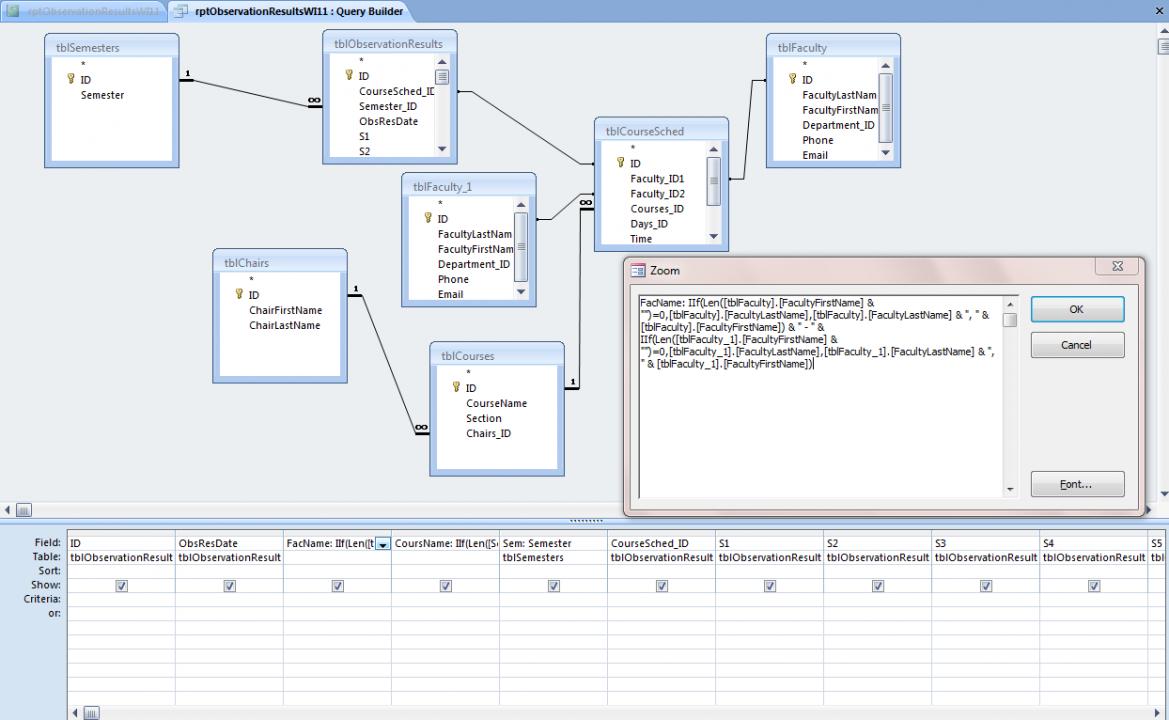
Task: Select ObsResDate field in tblObservationResults
Action: click(x=388, y=121)
